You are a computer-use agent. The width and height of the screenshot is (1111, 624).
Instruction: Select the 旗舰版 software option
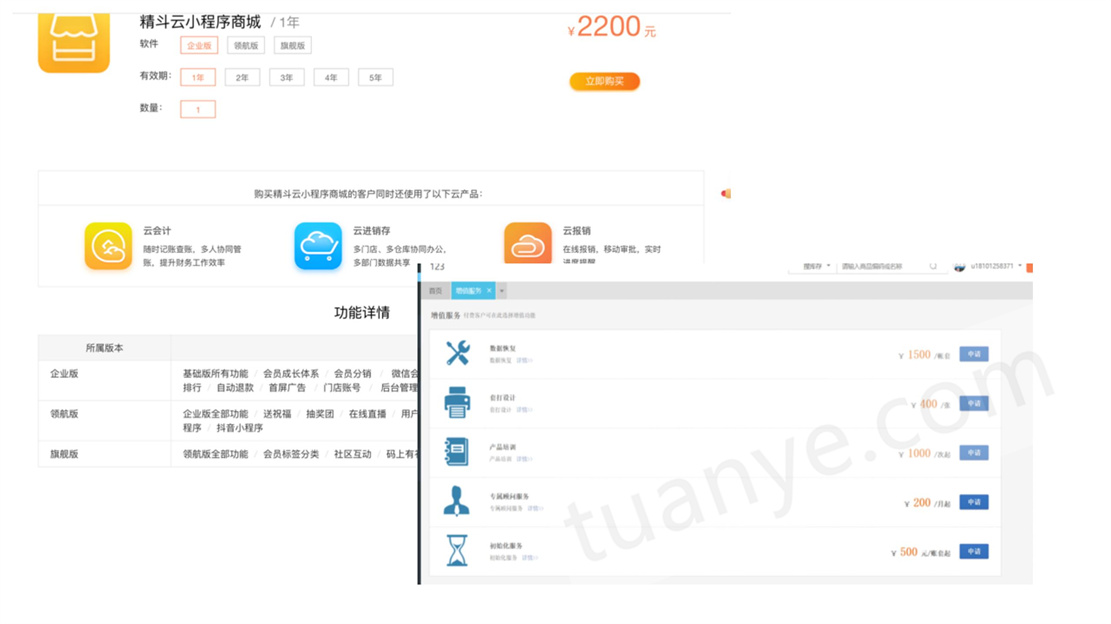pos(293,45)
